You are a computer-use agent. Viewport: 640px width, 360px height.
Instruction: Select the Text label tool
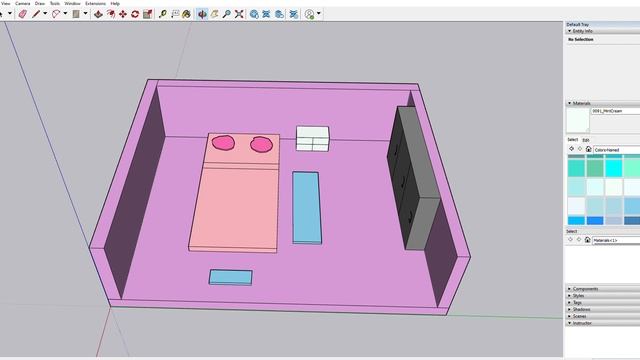[175, 14]
